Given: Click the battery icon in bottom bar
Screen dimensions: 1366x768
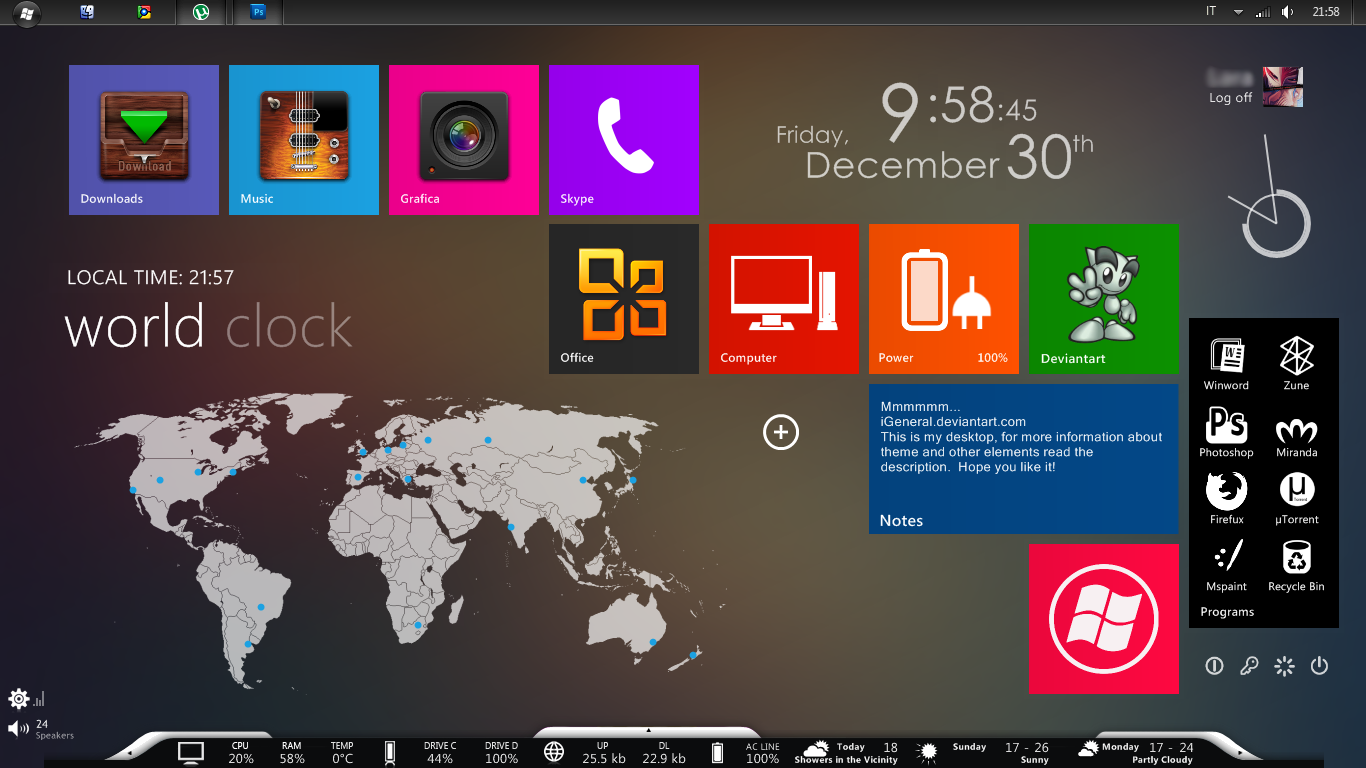Looking at the screenshot, I should [717, 753].
